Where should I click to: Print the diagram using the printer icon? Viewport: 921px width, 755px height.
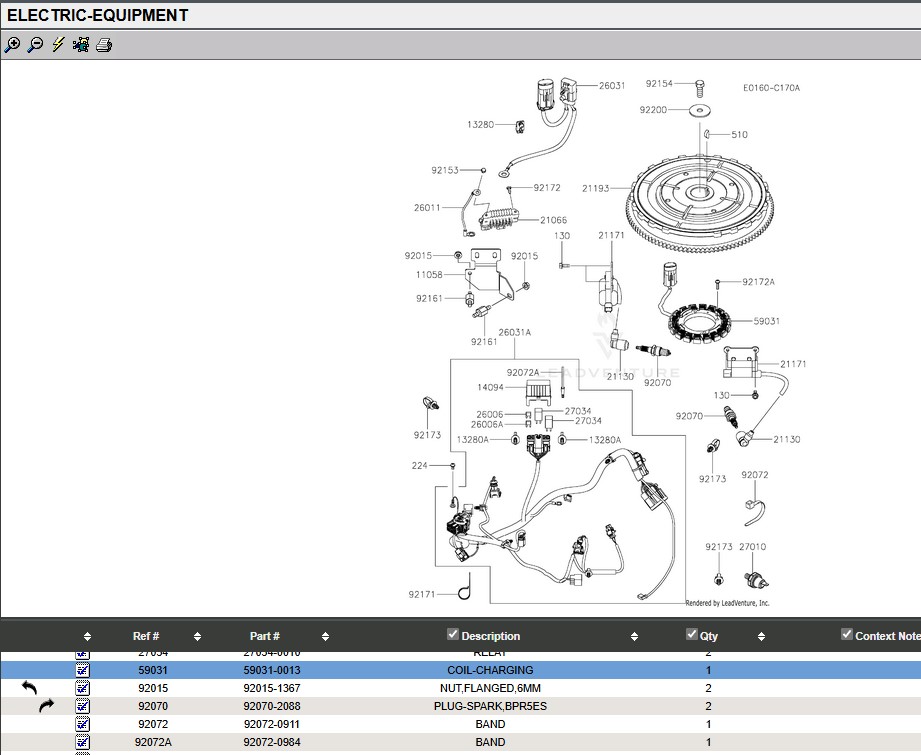[x=104, y=45]
